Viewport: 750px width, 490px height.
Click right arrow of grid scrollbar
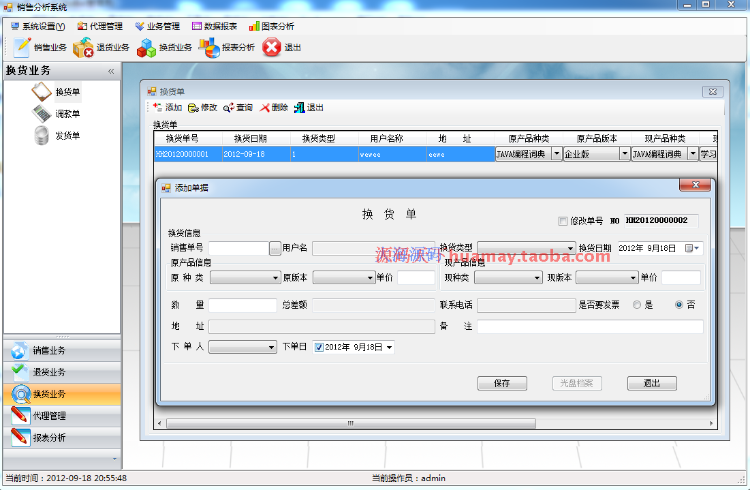click(711, 423)
